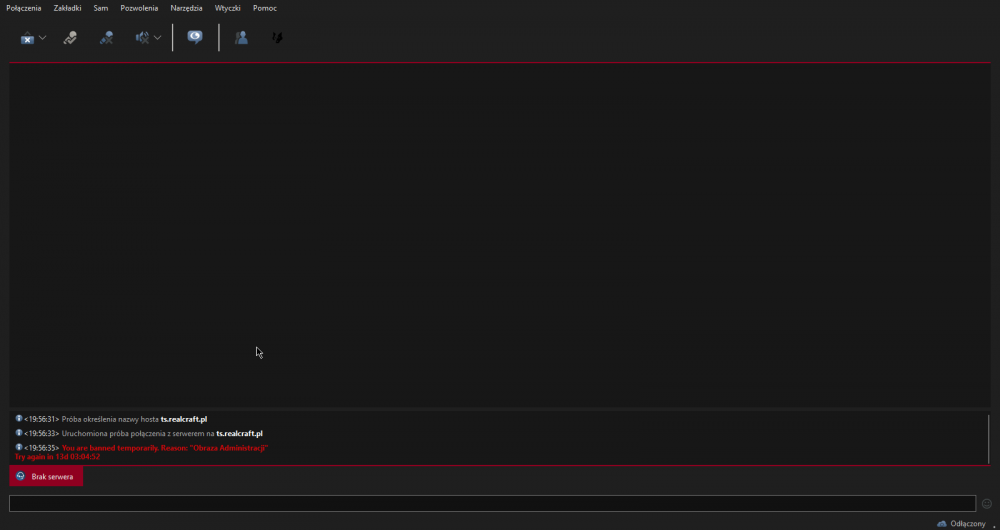Viewport: 1000px width, 530px height.
Task: Open the Pozwolenia menu
Action: [139, 8]
